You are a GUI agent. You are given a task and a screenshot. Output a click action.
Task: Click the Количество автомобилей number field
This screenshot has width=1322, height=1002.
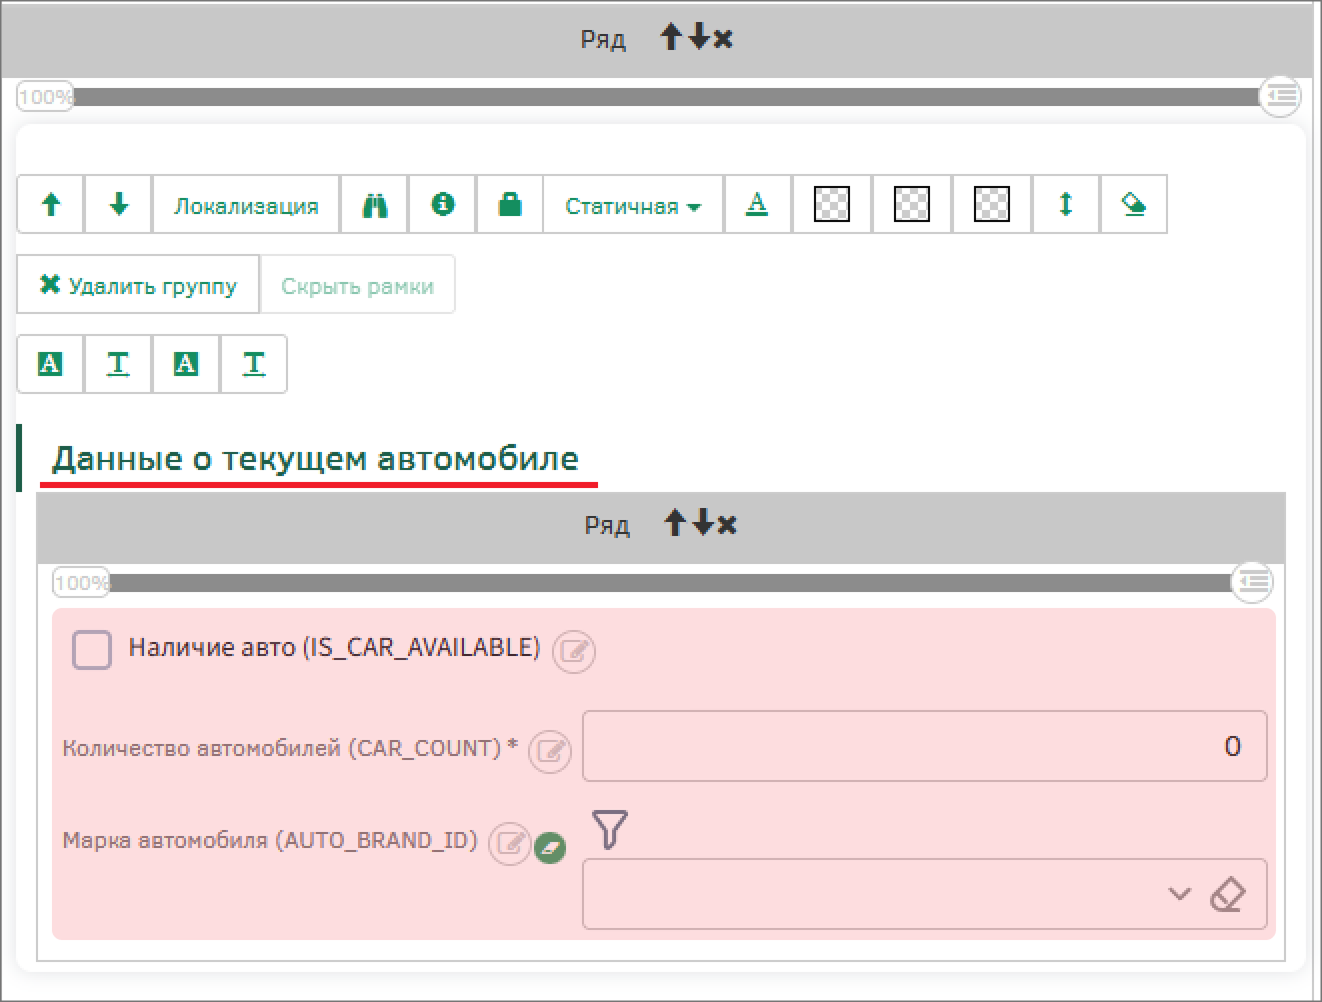pyautogui.click(x=924, y=746)
